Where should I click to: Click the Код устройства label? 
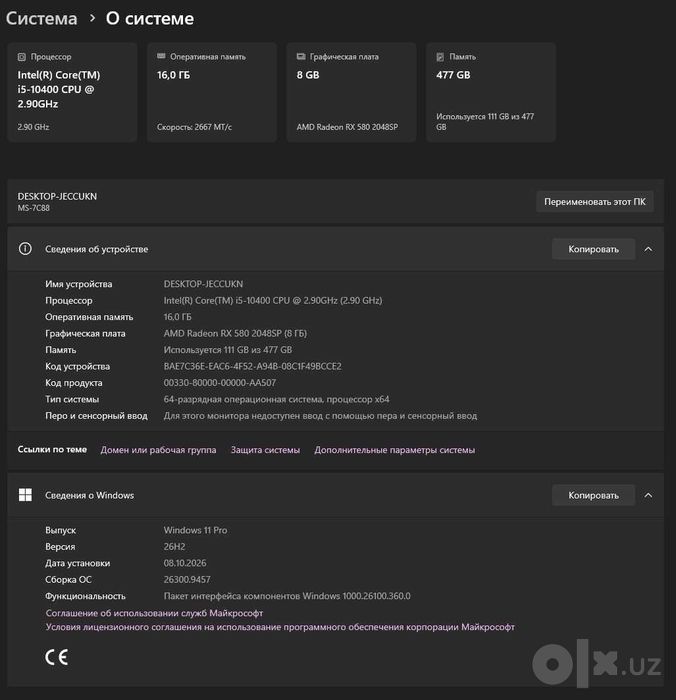click(x=77, y=367)
